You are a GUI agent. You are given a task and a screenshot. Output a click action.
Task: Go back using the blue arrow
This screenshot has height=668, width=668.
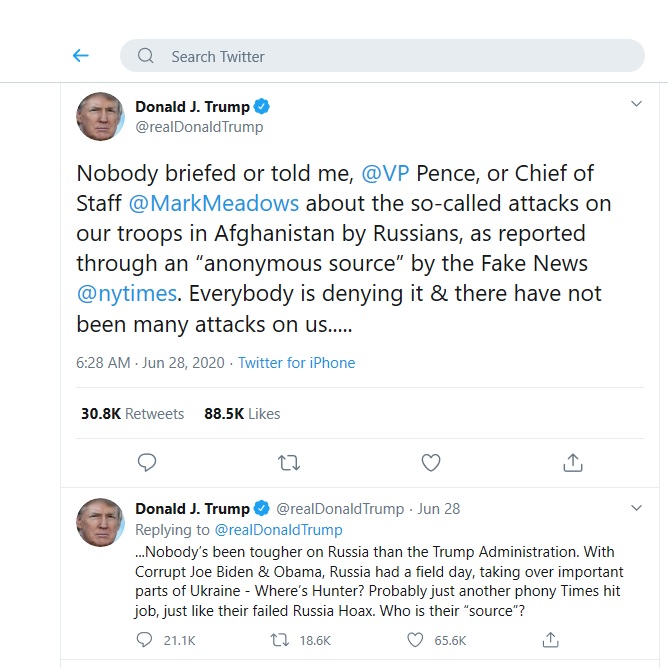(x=81, y=55)
